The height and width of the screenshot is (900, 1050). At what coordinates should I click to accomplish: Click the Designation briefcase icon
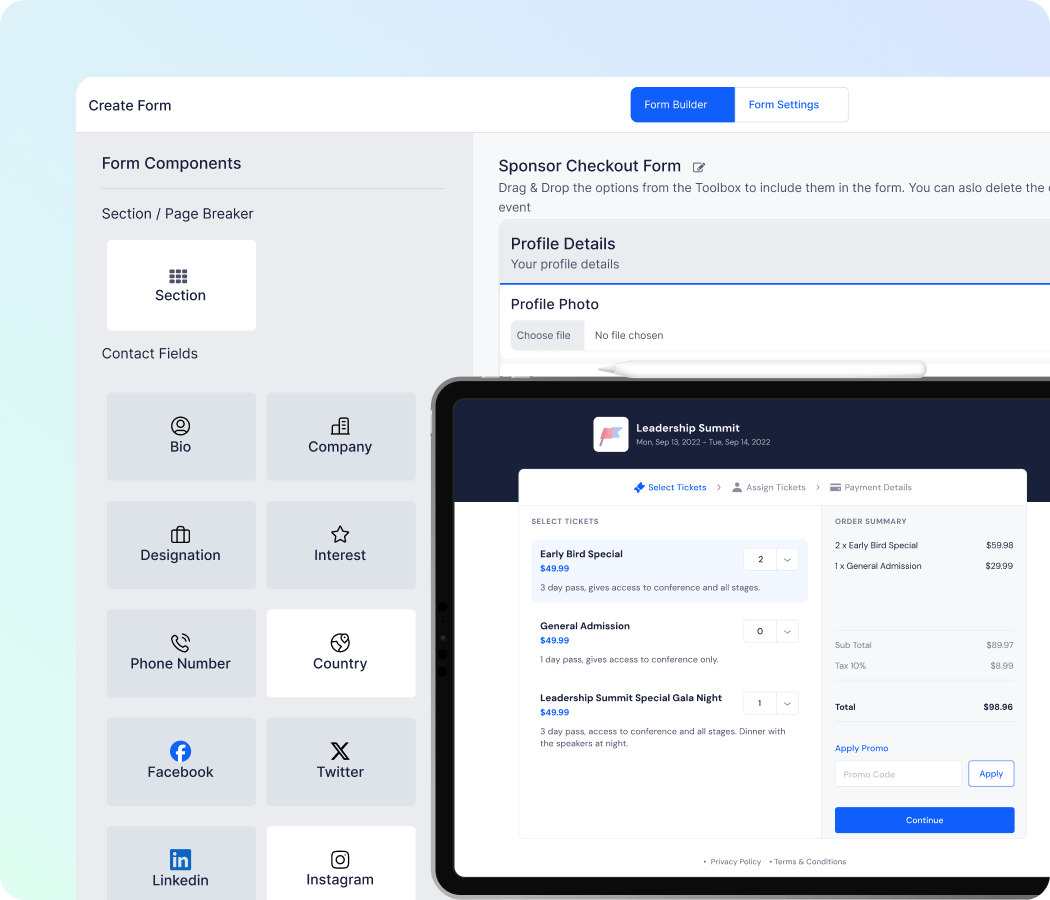tap(180, 534)
